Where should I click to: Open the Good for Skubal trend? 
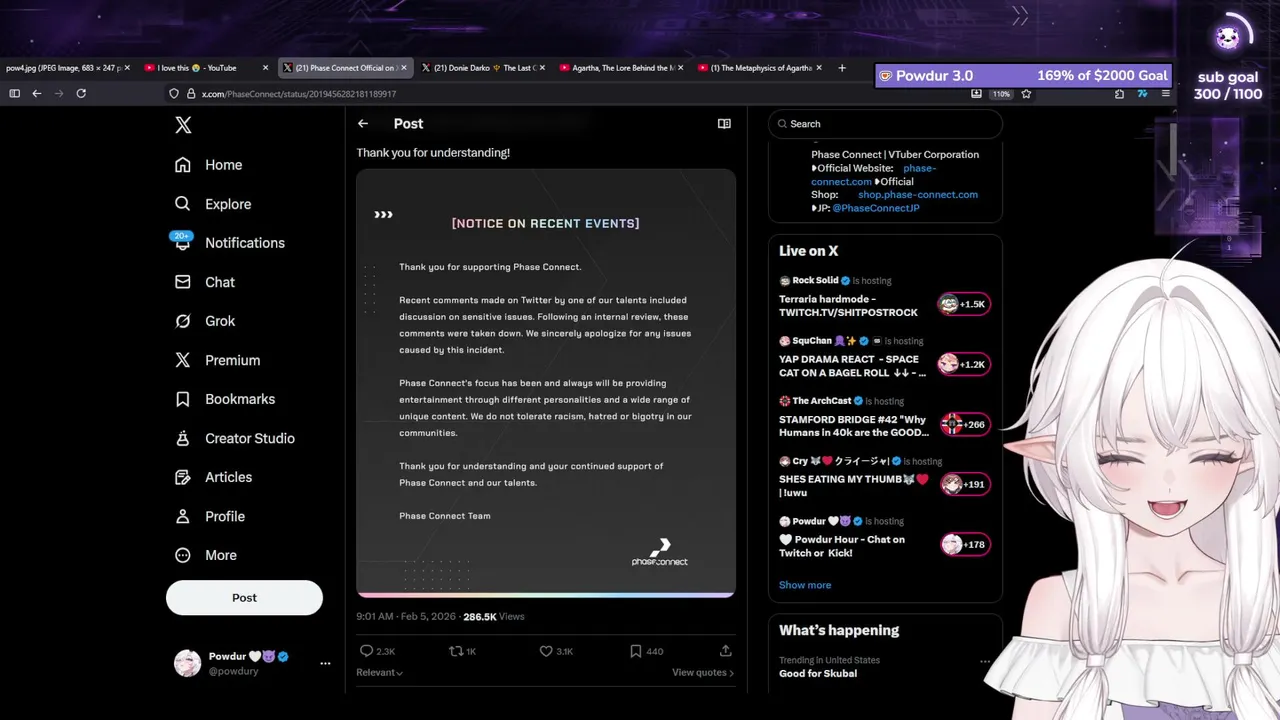pos(818,674)
